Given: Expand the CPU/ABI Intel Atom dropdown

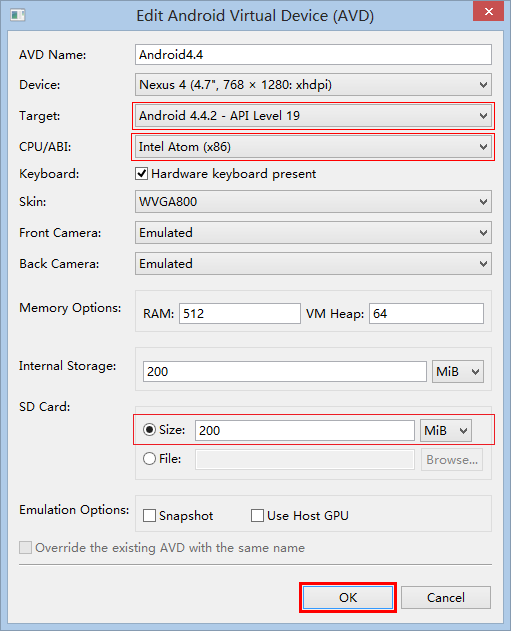Looking at the screenshot, I should click(313, 146).
